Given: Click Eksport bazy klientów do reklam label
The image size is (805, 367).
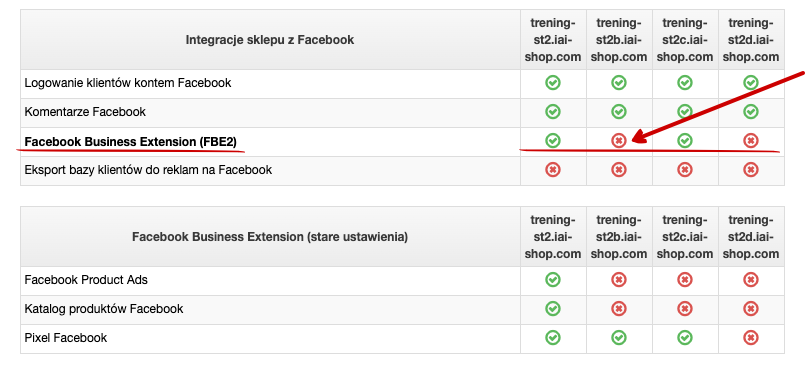Looking at the screenshot, I should pyautogui.click(x=148, y=169).
